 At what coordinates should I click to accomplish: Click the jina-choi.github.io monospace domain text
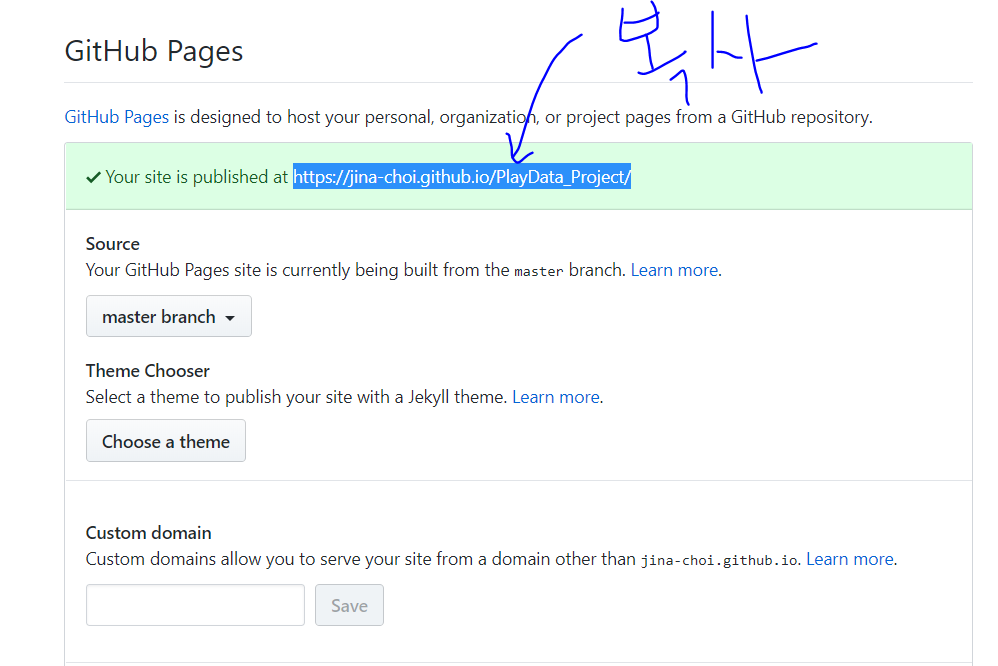[x=719, y=560]
